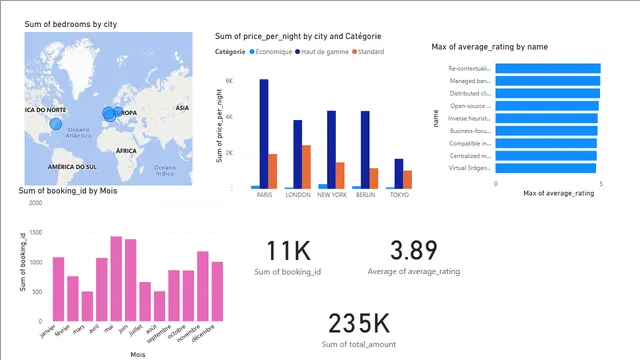This screenshot has width=640, height=360.
Task: Click the 'ÁSIA' map label
Action: [182, 108]
